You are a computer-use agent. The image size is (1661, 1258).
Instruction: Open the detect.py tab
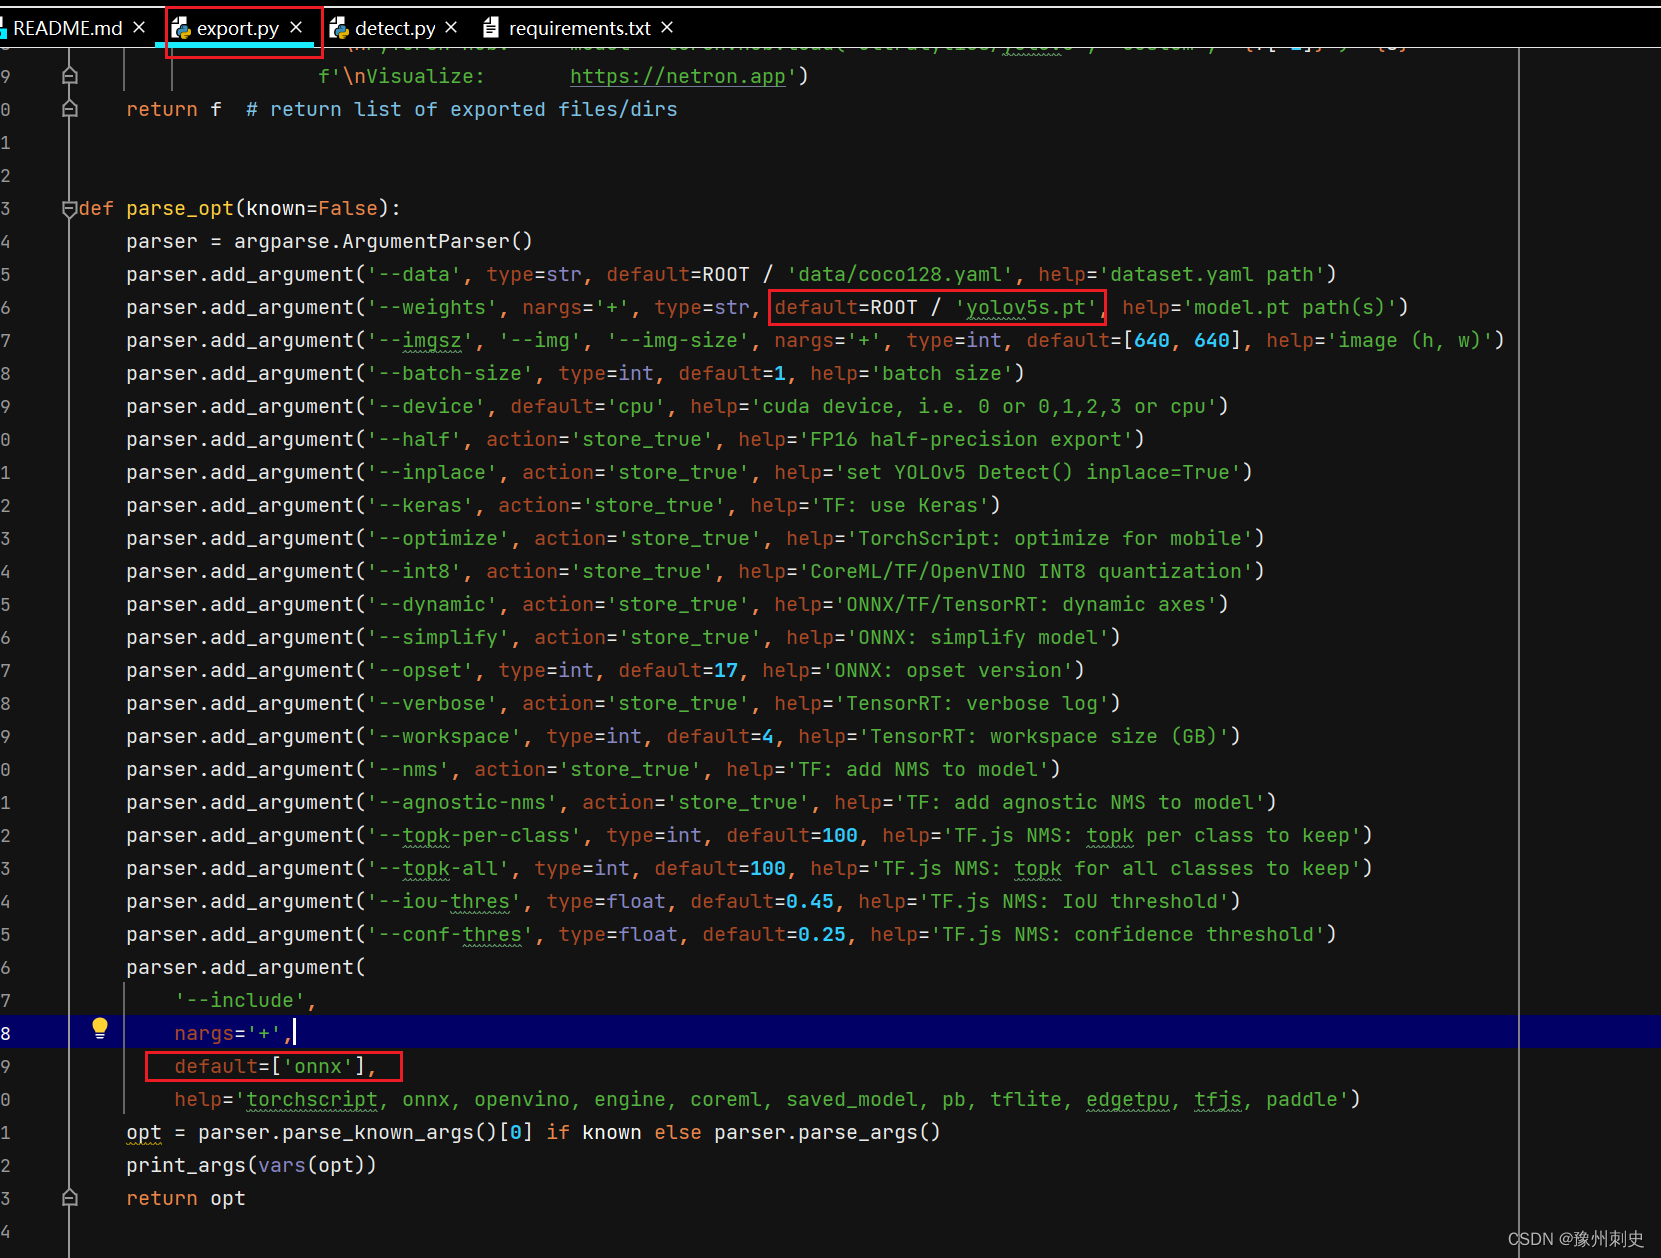(395, 28)
